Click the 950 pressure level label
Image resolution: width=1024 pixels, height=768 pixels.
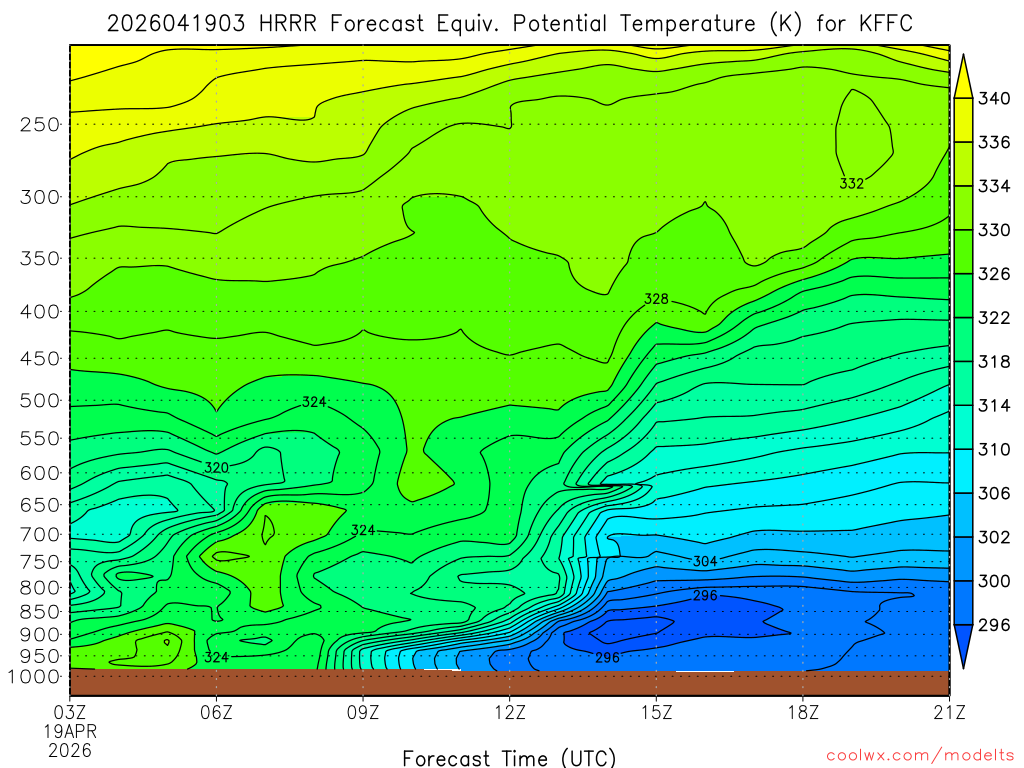click(40, 656)
